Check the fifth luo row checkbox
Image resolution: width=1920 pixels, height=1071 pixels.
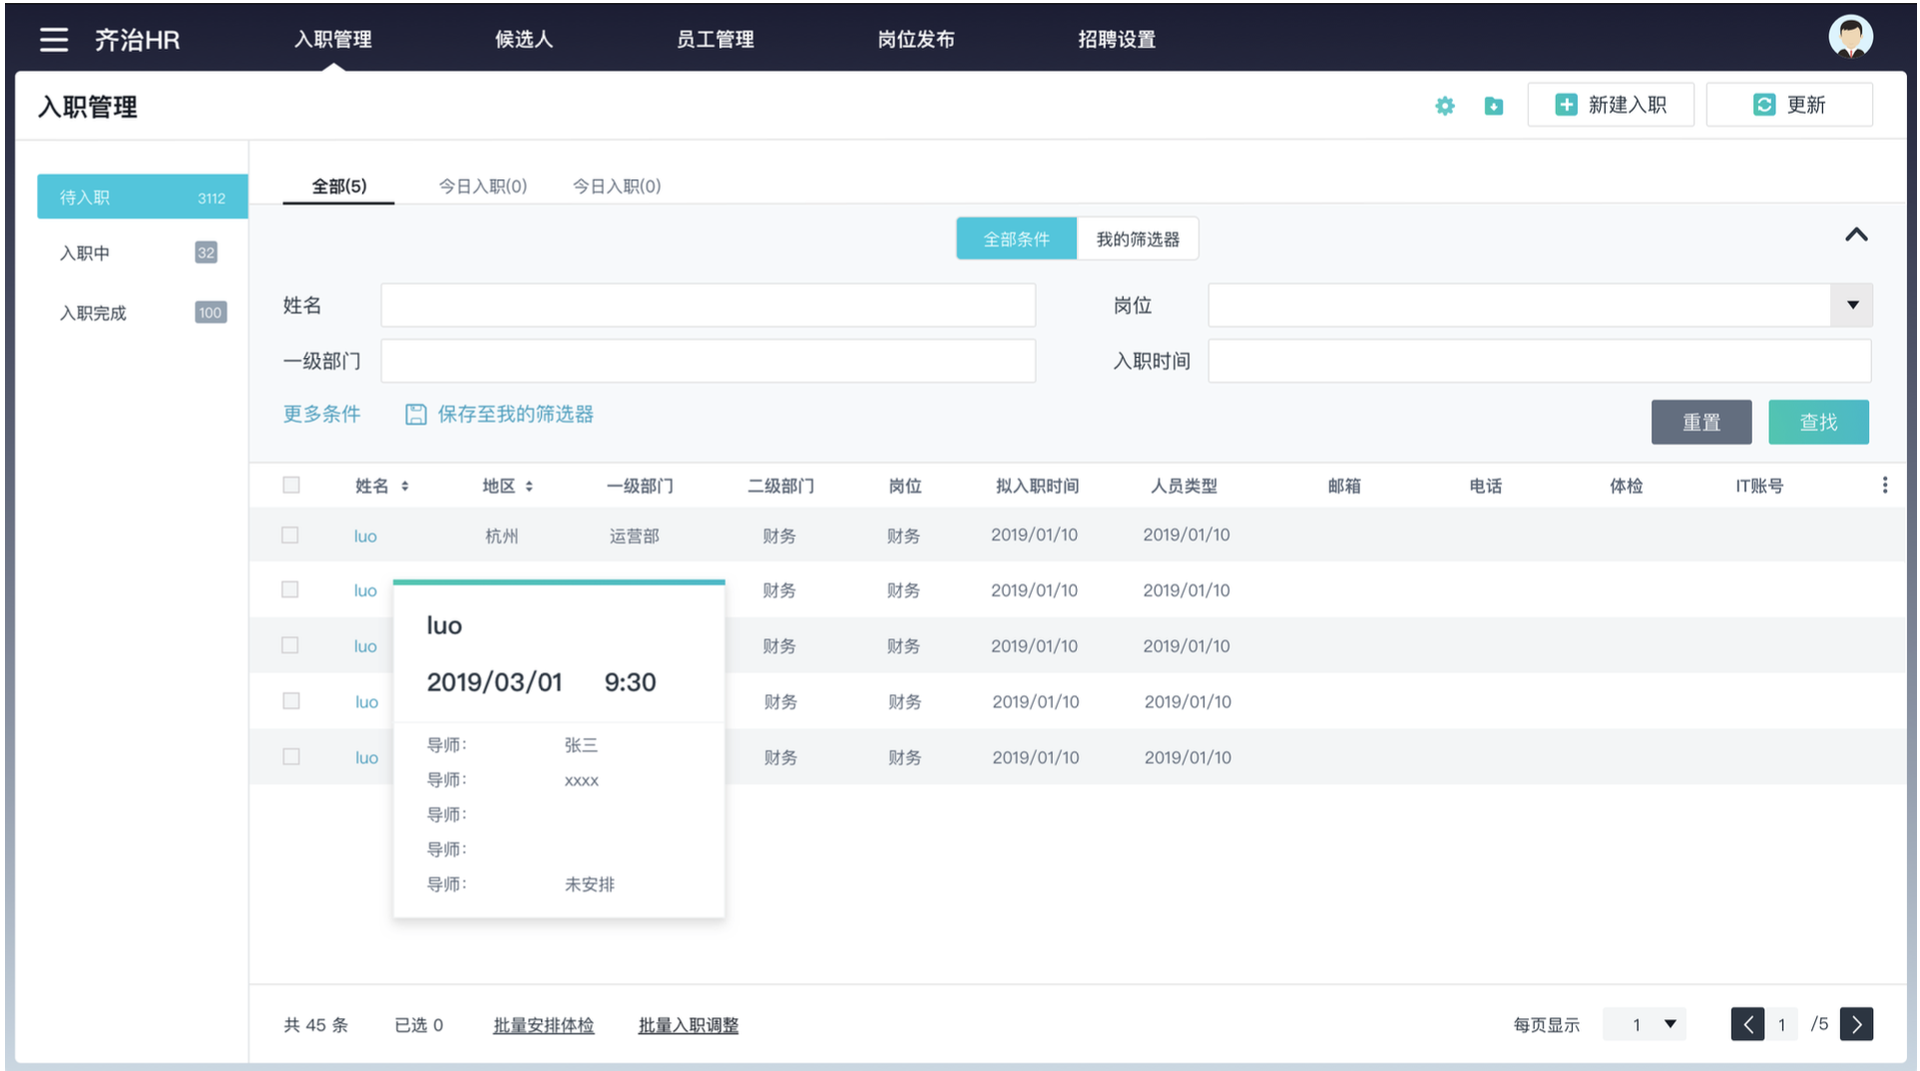tap(291, 757)
